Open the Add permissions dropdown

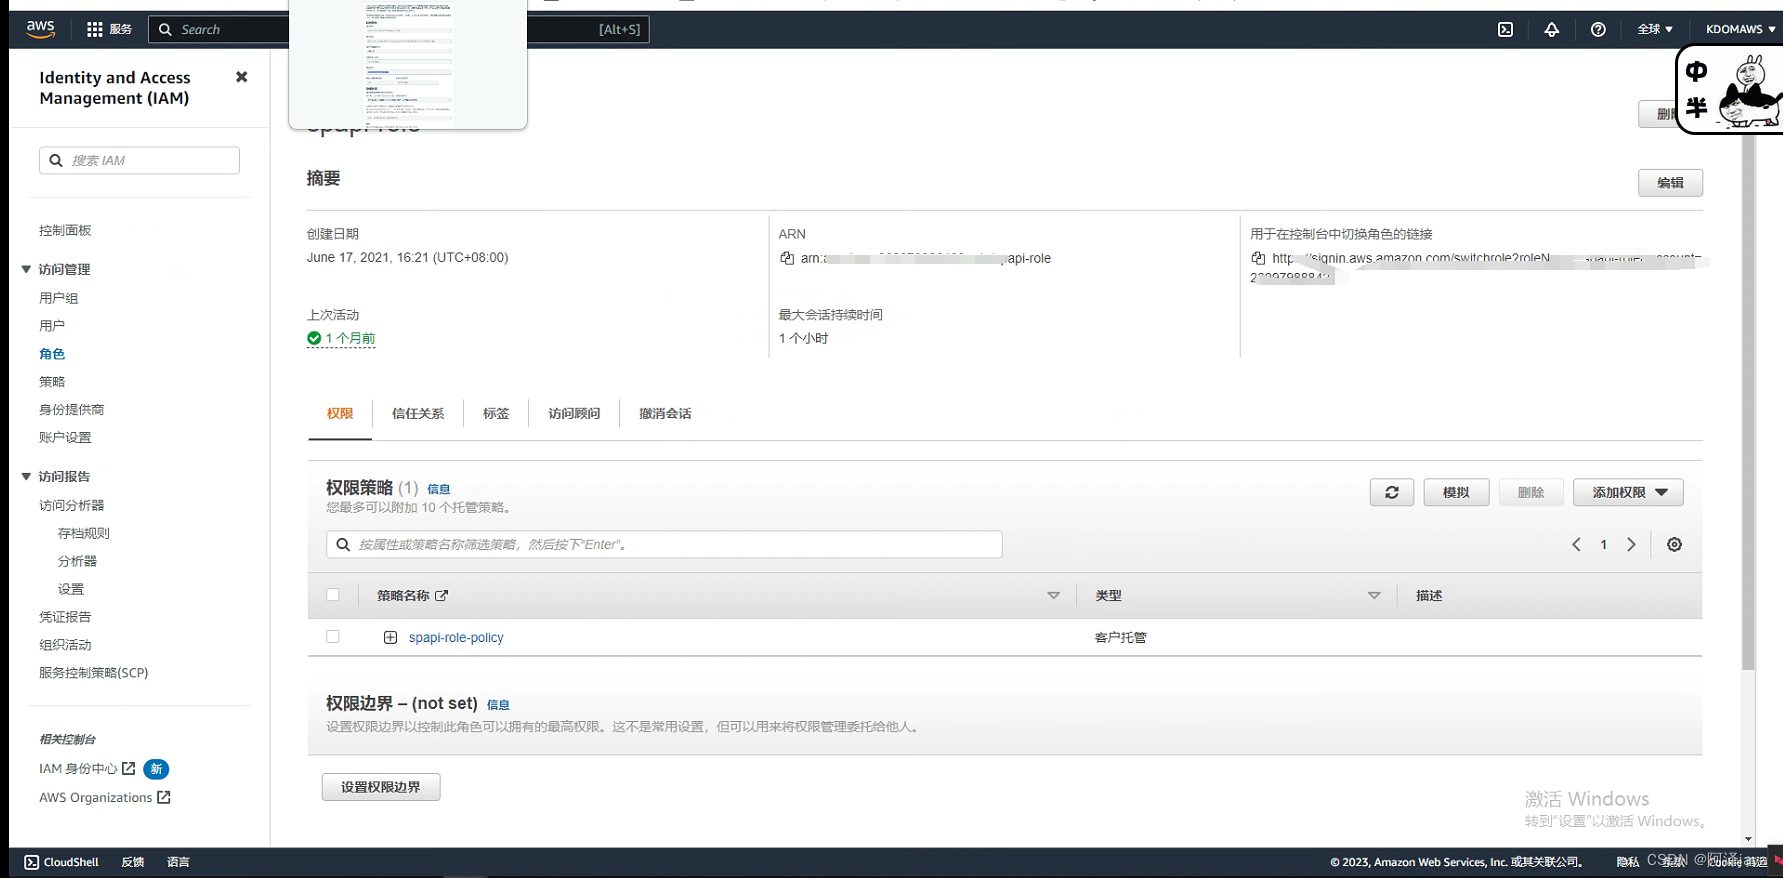(1628, 492)
